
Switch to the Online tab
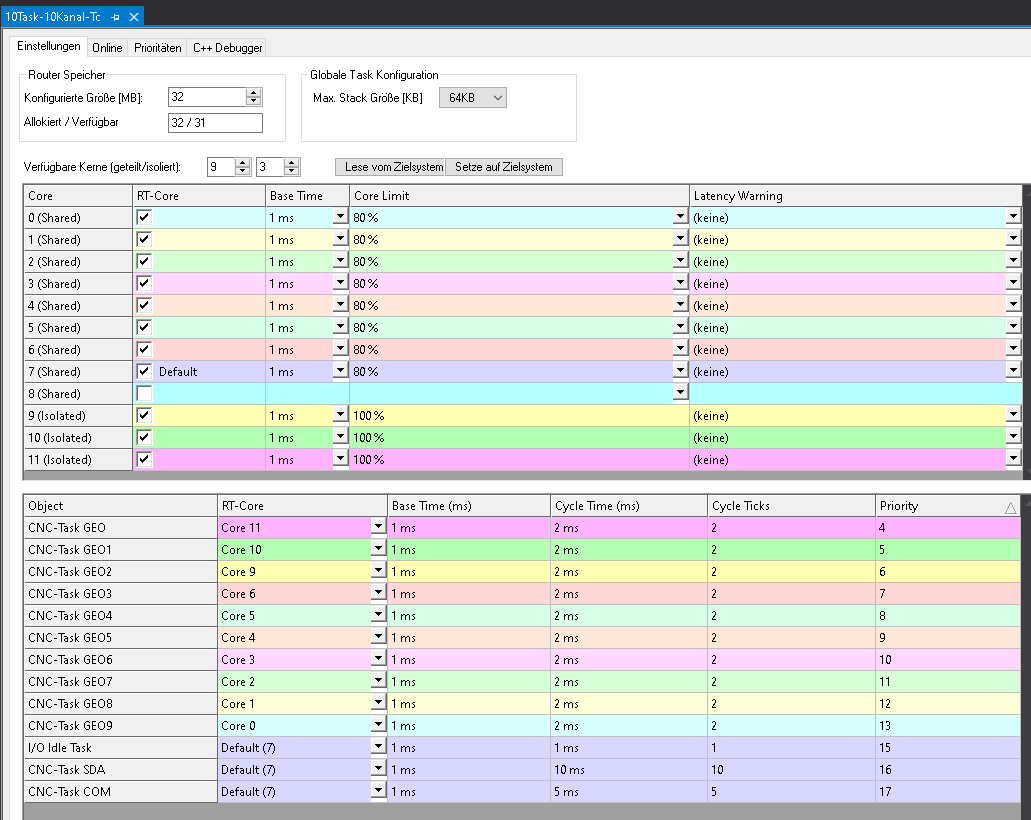pos(107,48)
